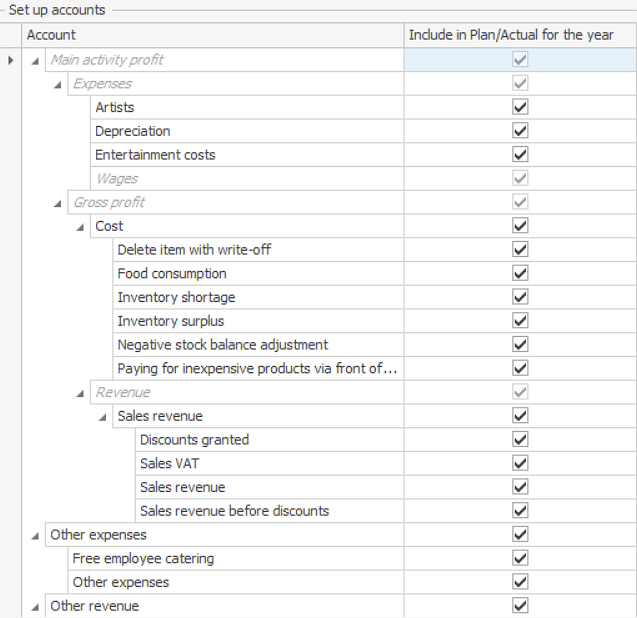Click the row indicator arrow for the first row
The width and height of the screenshot is (637, 618).
pos(11,60)
